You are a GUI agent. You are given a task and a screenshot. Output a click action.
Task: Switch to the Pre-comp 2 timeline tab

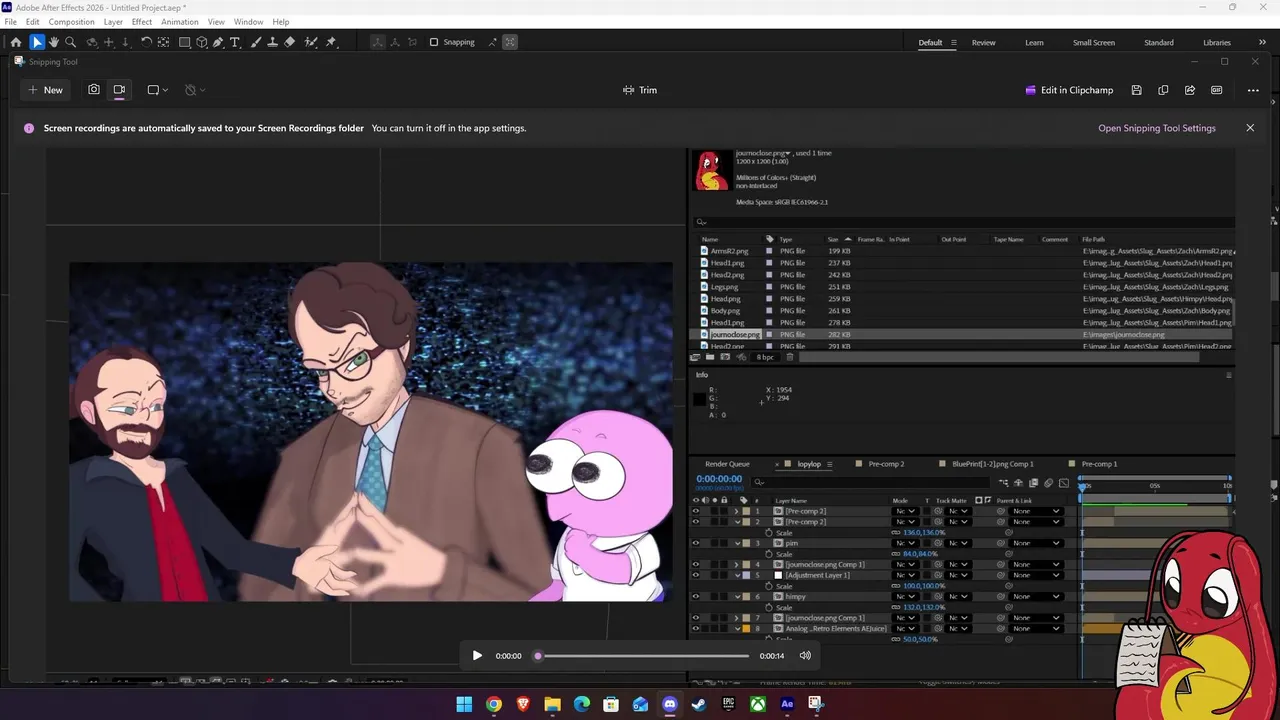(x=886, y=464)
